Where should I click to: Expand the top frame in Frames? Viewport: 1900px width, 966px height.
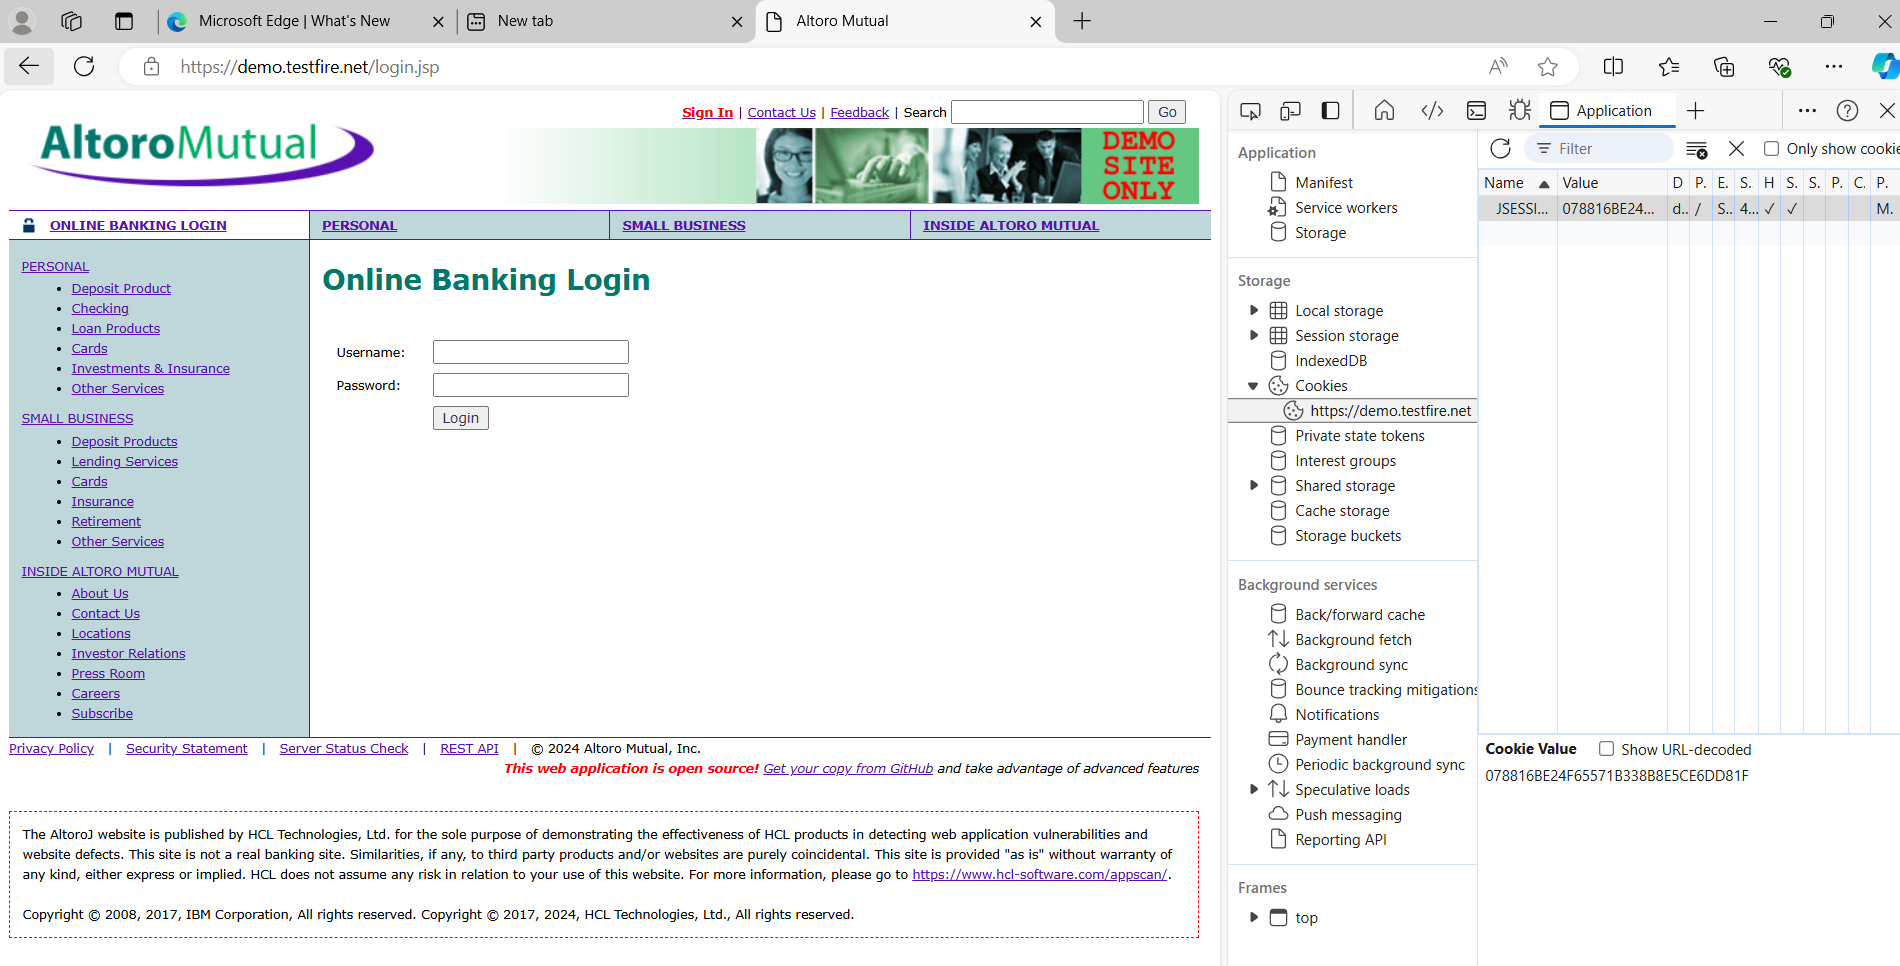coord(1255,917)
